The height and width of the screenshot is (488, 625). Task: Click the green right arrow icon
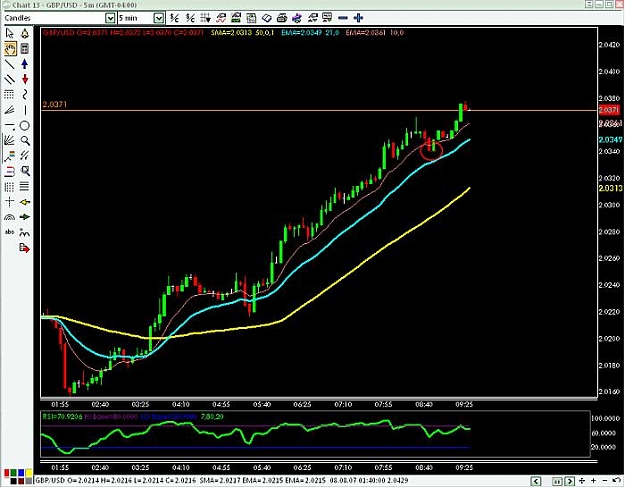(x=25, y=217)
